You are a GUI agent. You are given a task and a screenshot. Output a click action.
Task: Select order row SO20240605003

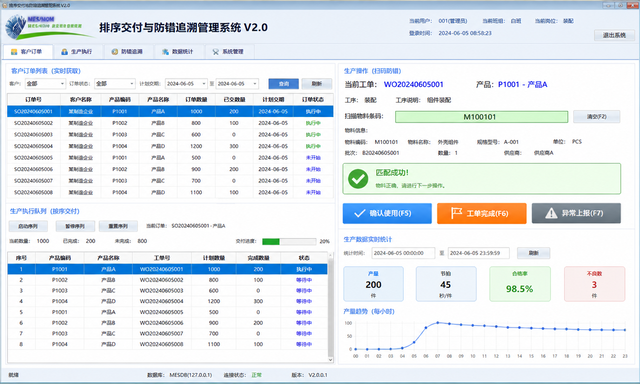[170, 135]
